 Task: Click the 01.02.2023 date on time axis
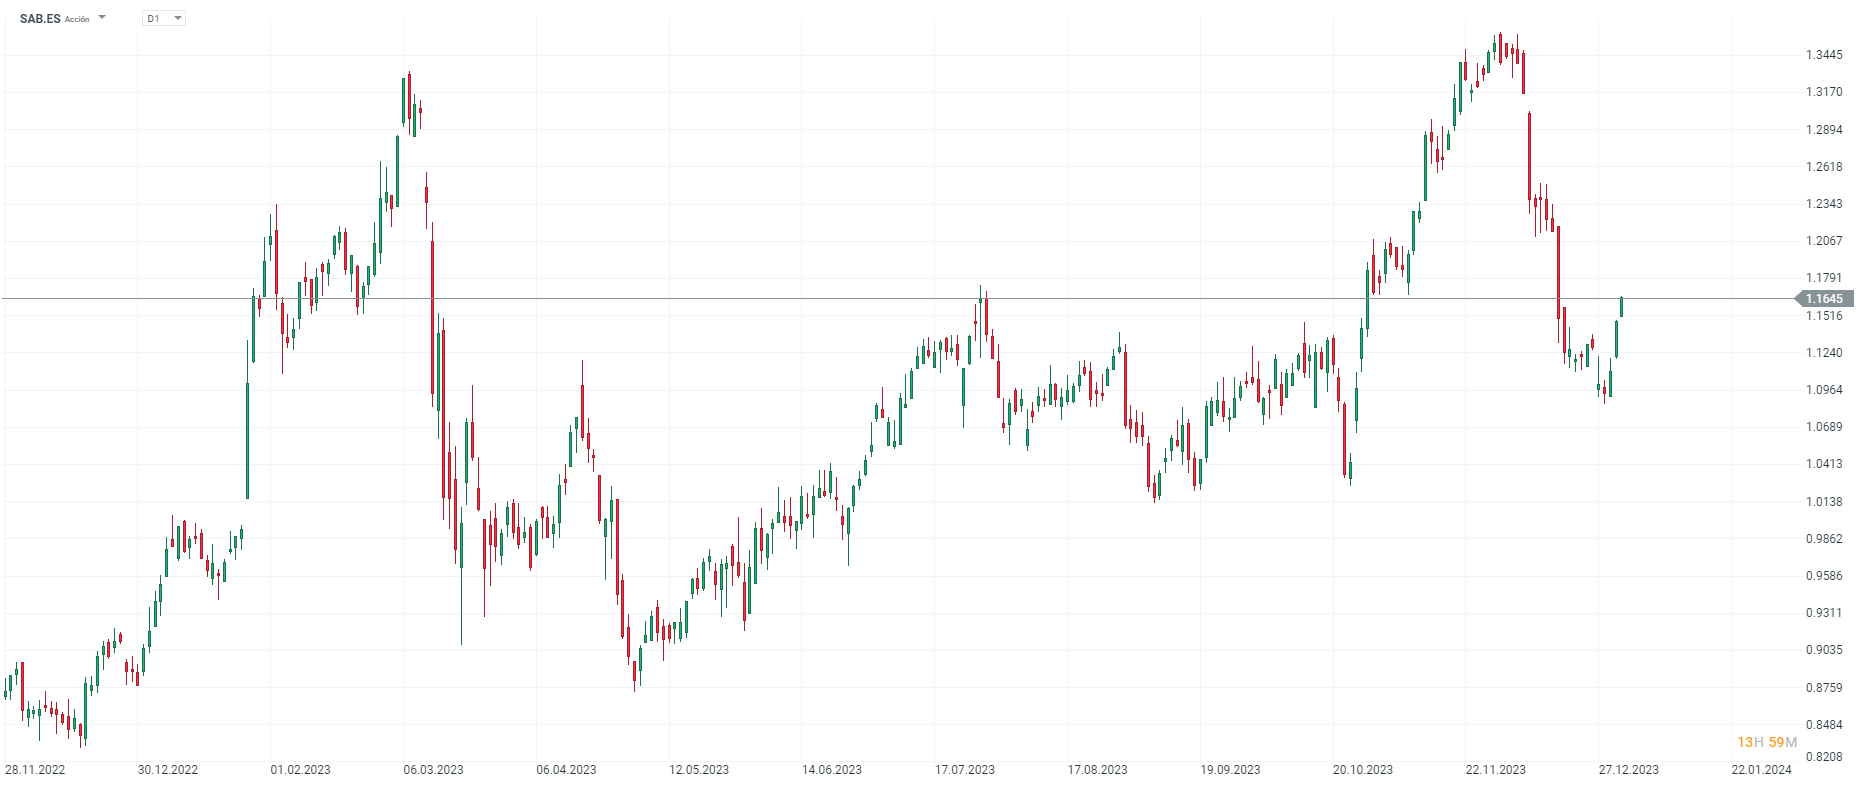click(300, 770)
